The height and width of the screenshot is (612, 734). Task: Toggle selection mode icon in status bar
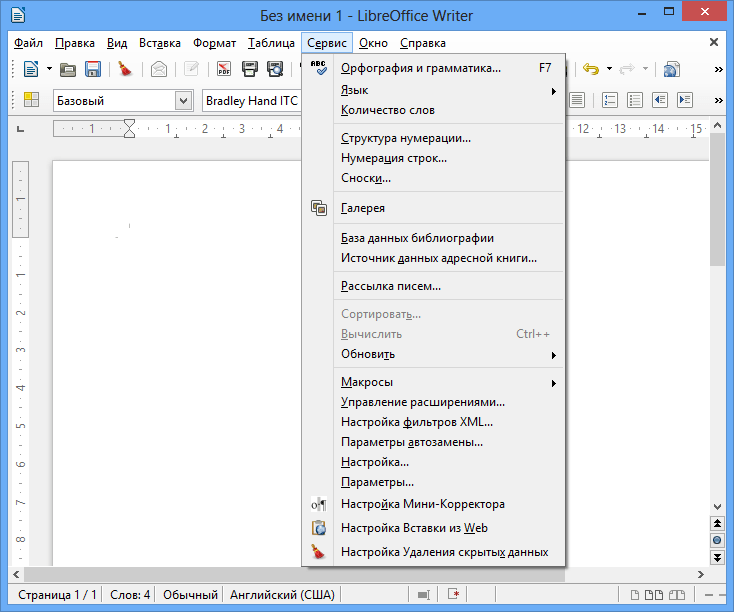424,595
